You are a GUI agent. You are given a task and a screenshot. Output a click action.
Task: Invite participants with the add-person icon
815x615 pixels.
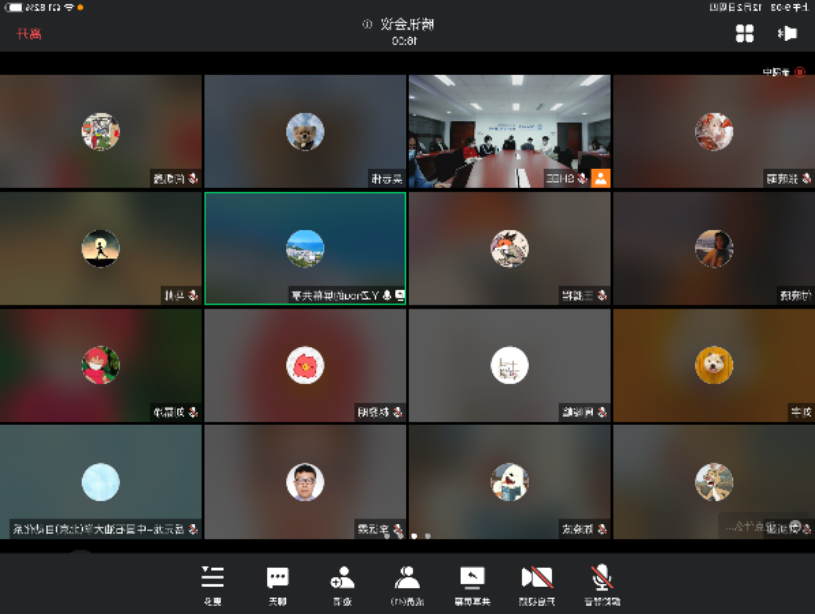pyautogui.click(x=342, y=582)
